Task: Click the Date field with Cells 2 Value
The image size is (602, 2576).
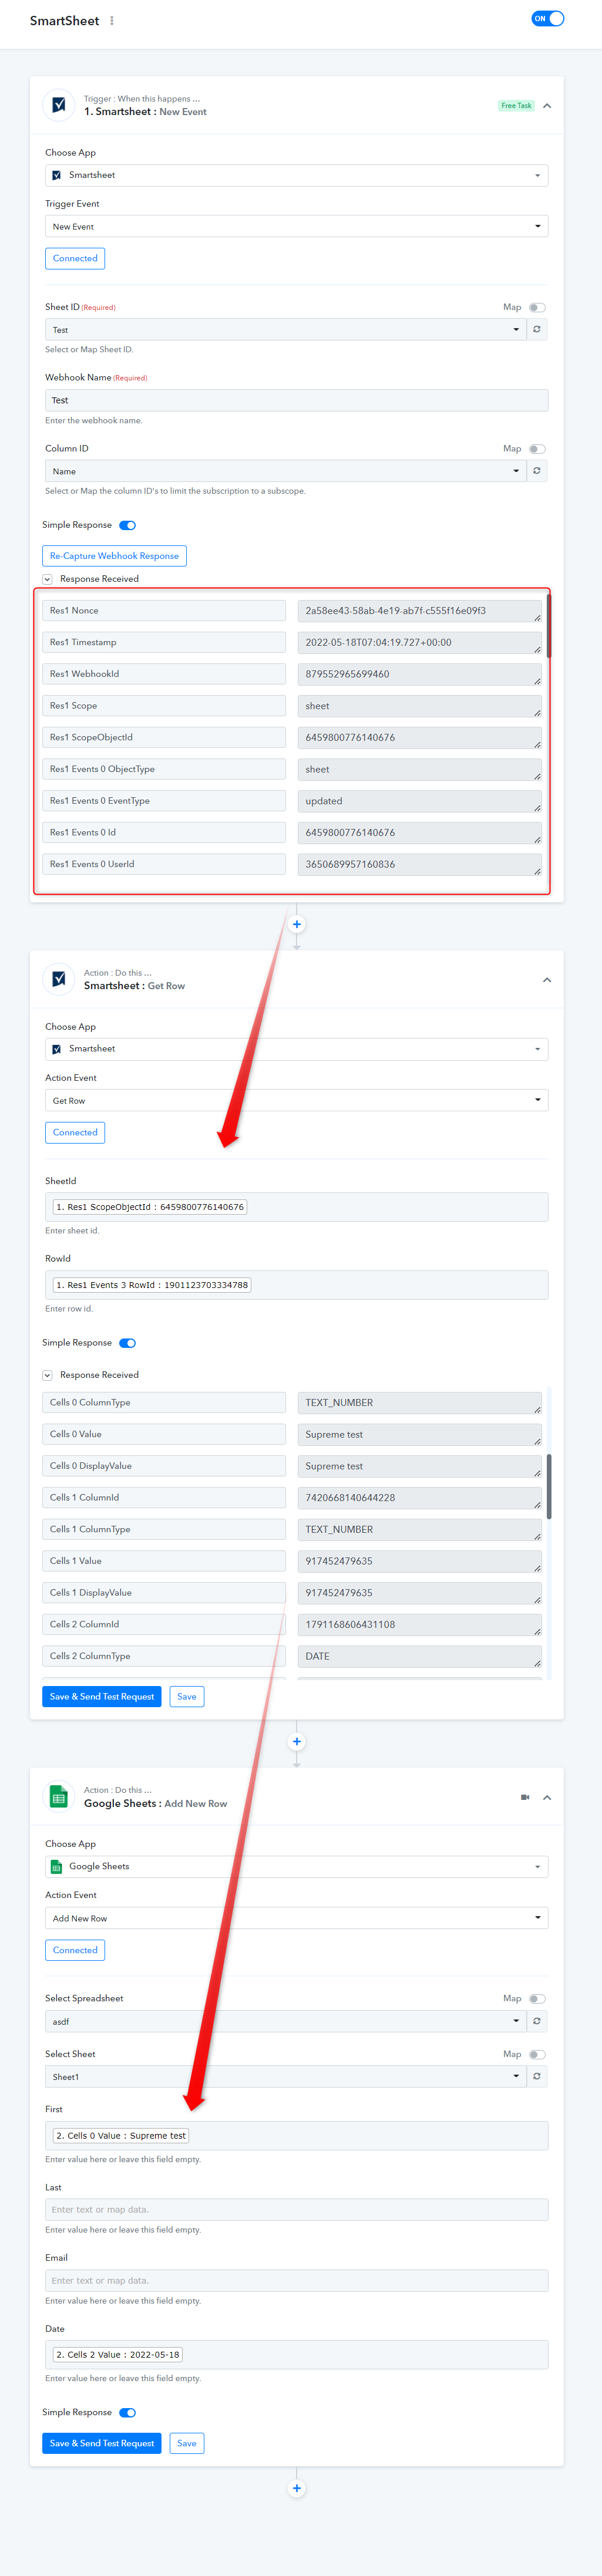Action: tap(296, 2355)
